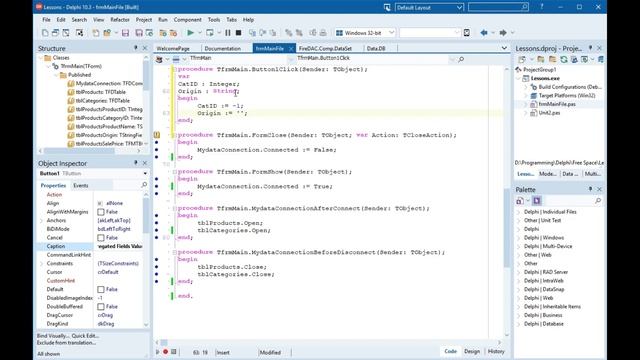Switch to the Events tab in Object Inspector
Viewport: 640px width, 360px height.
(80, 185)
